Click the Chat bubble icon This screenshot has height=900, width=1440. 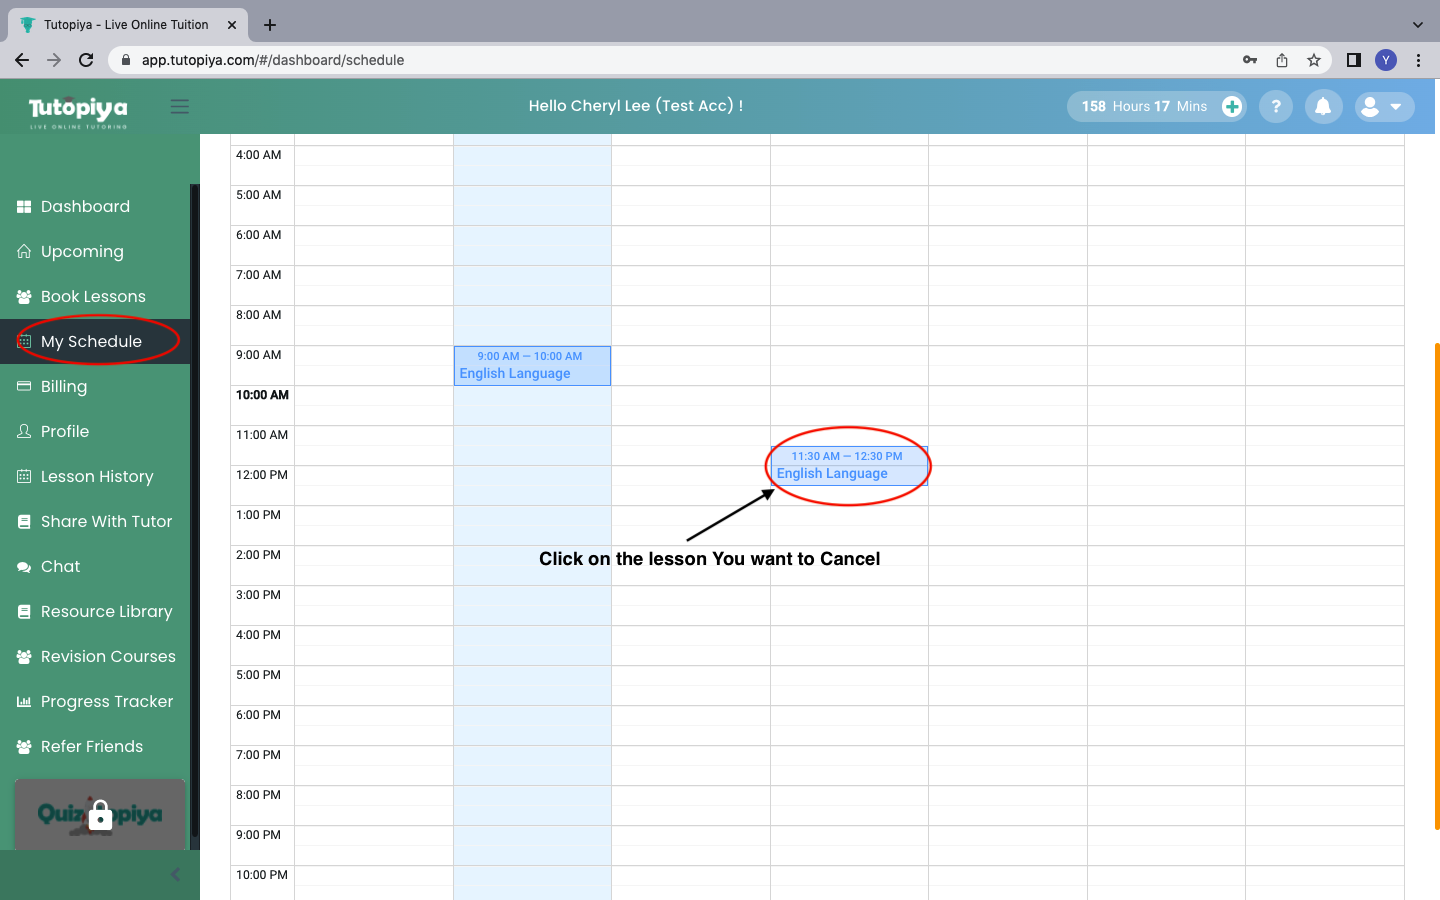24,567
